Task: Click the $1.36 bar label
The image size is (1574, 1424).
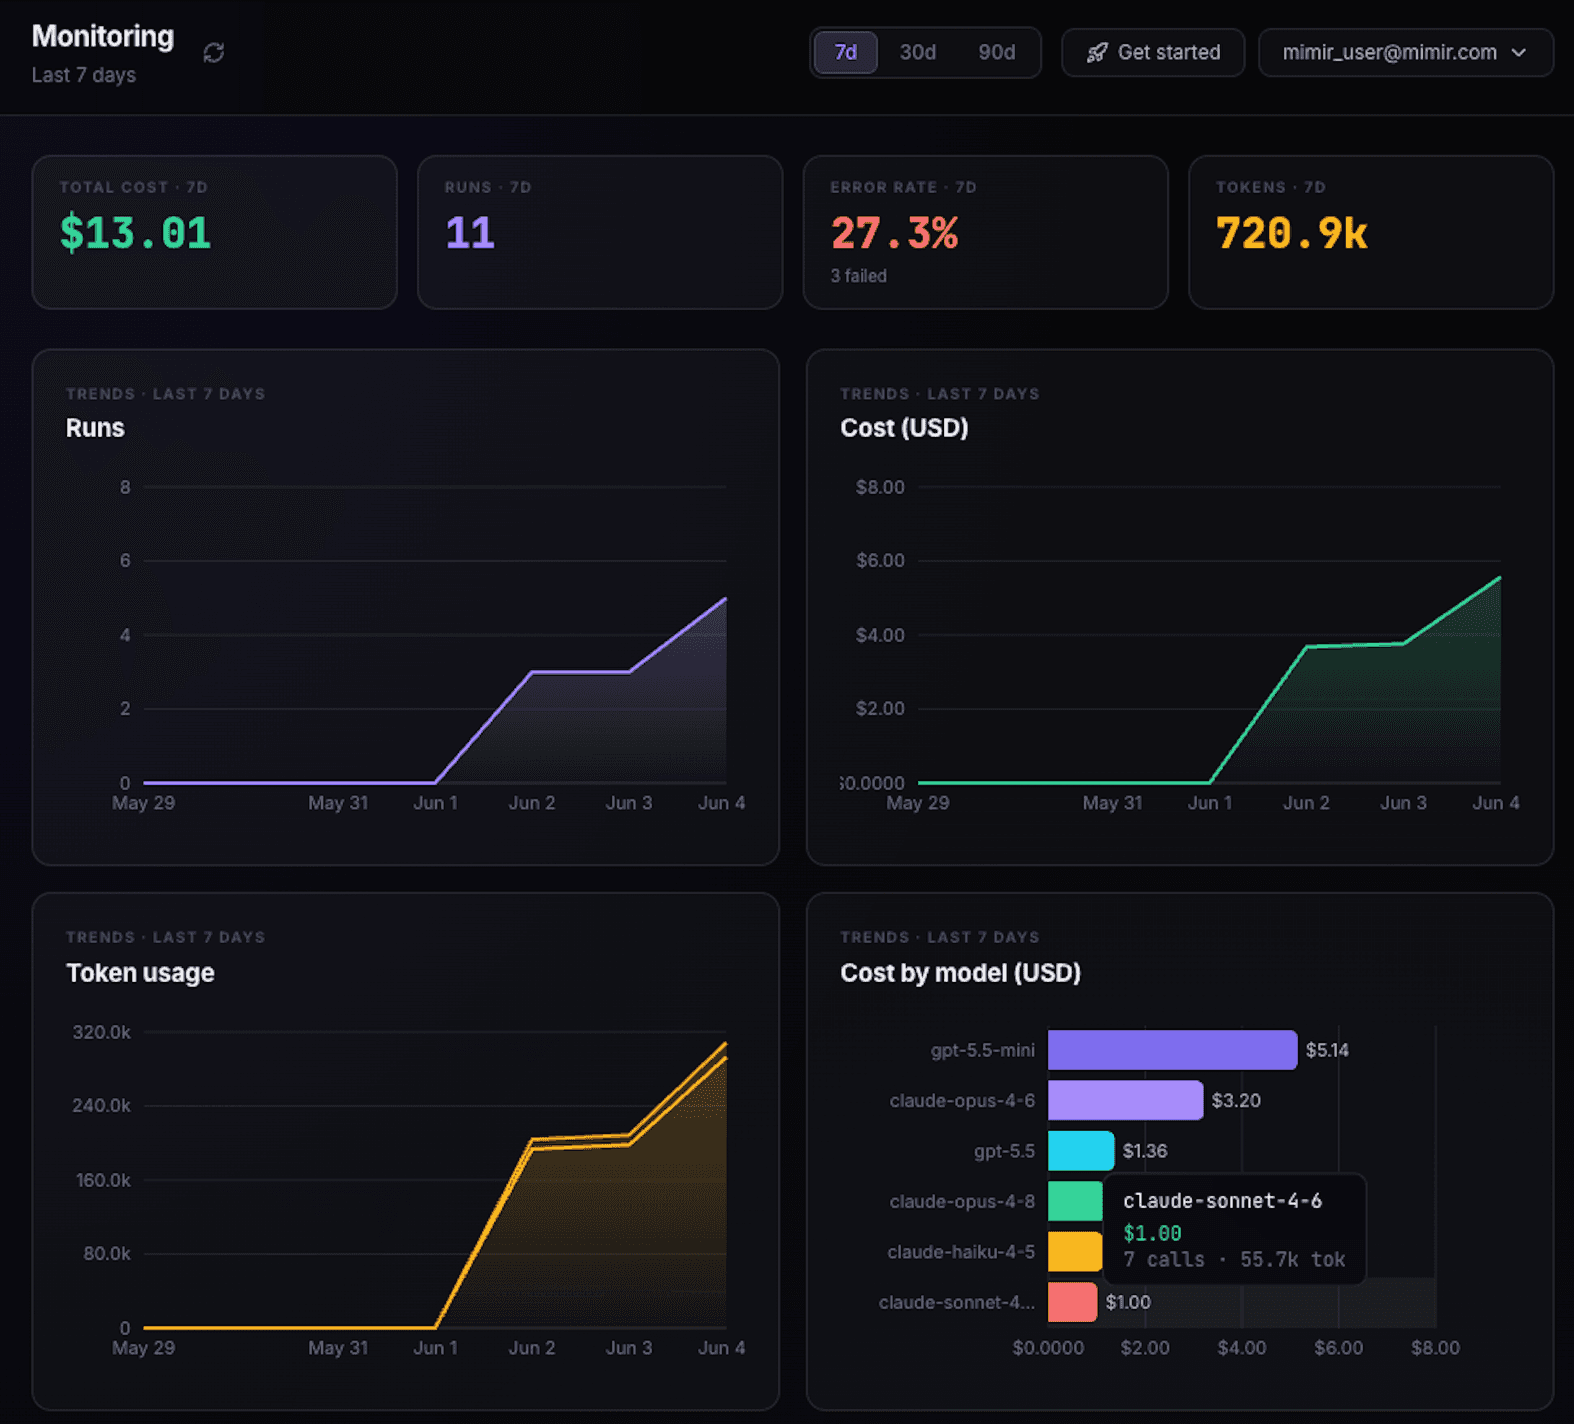Action: (x=1145, y=1151)
